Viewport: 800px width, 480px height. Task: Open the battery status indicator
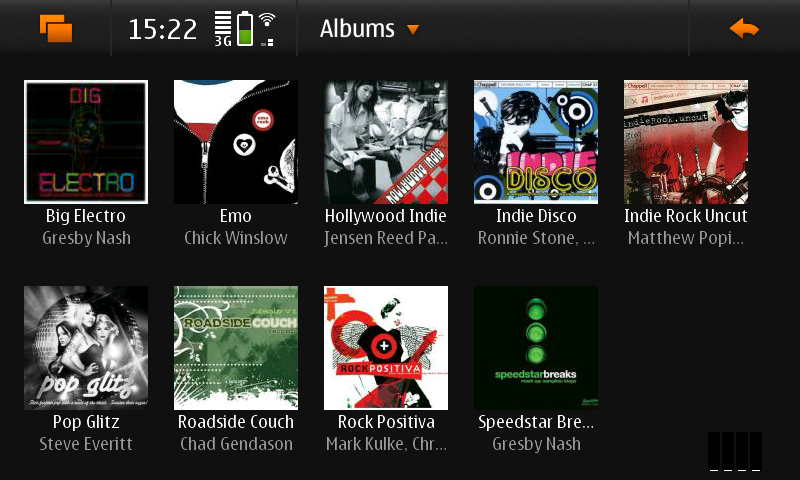[245, 29]
